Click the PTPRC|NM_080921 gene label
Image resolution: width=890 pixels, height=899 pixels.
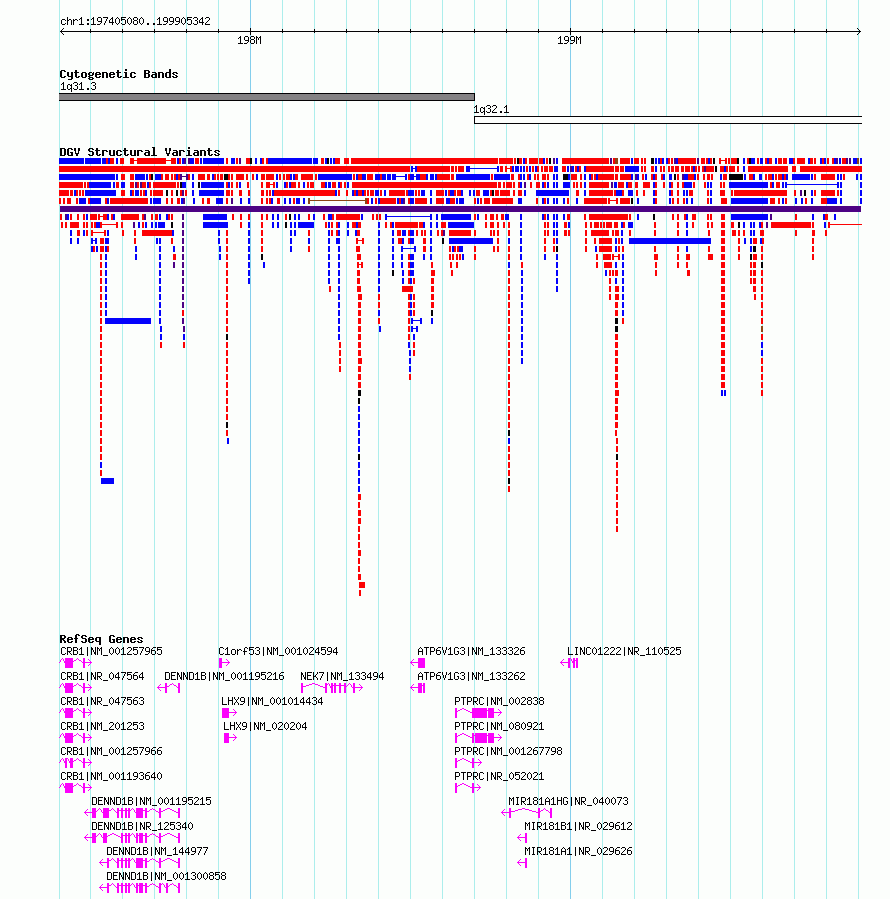499,726
